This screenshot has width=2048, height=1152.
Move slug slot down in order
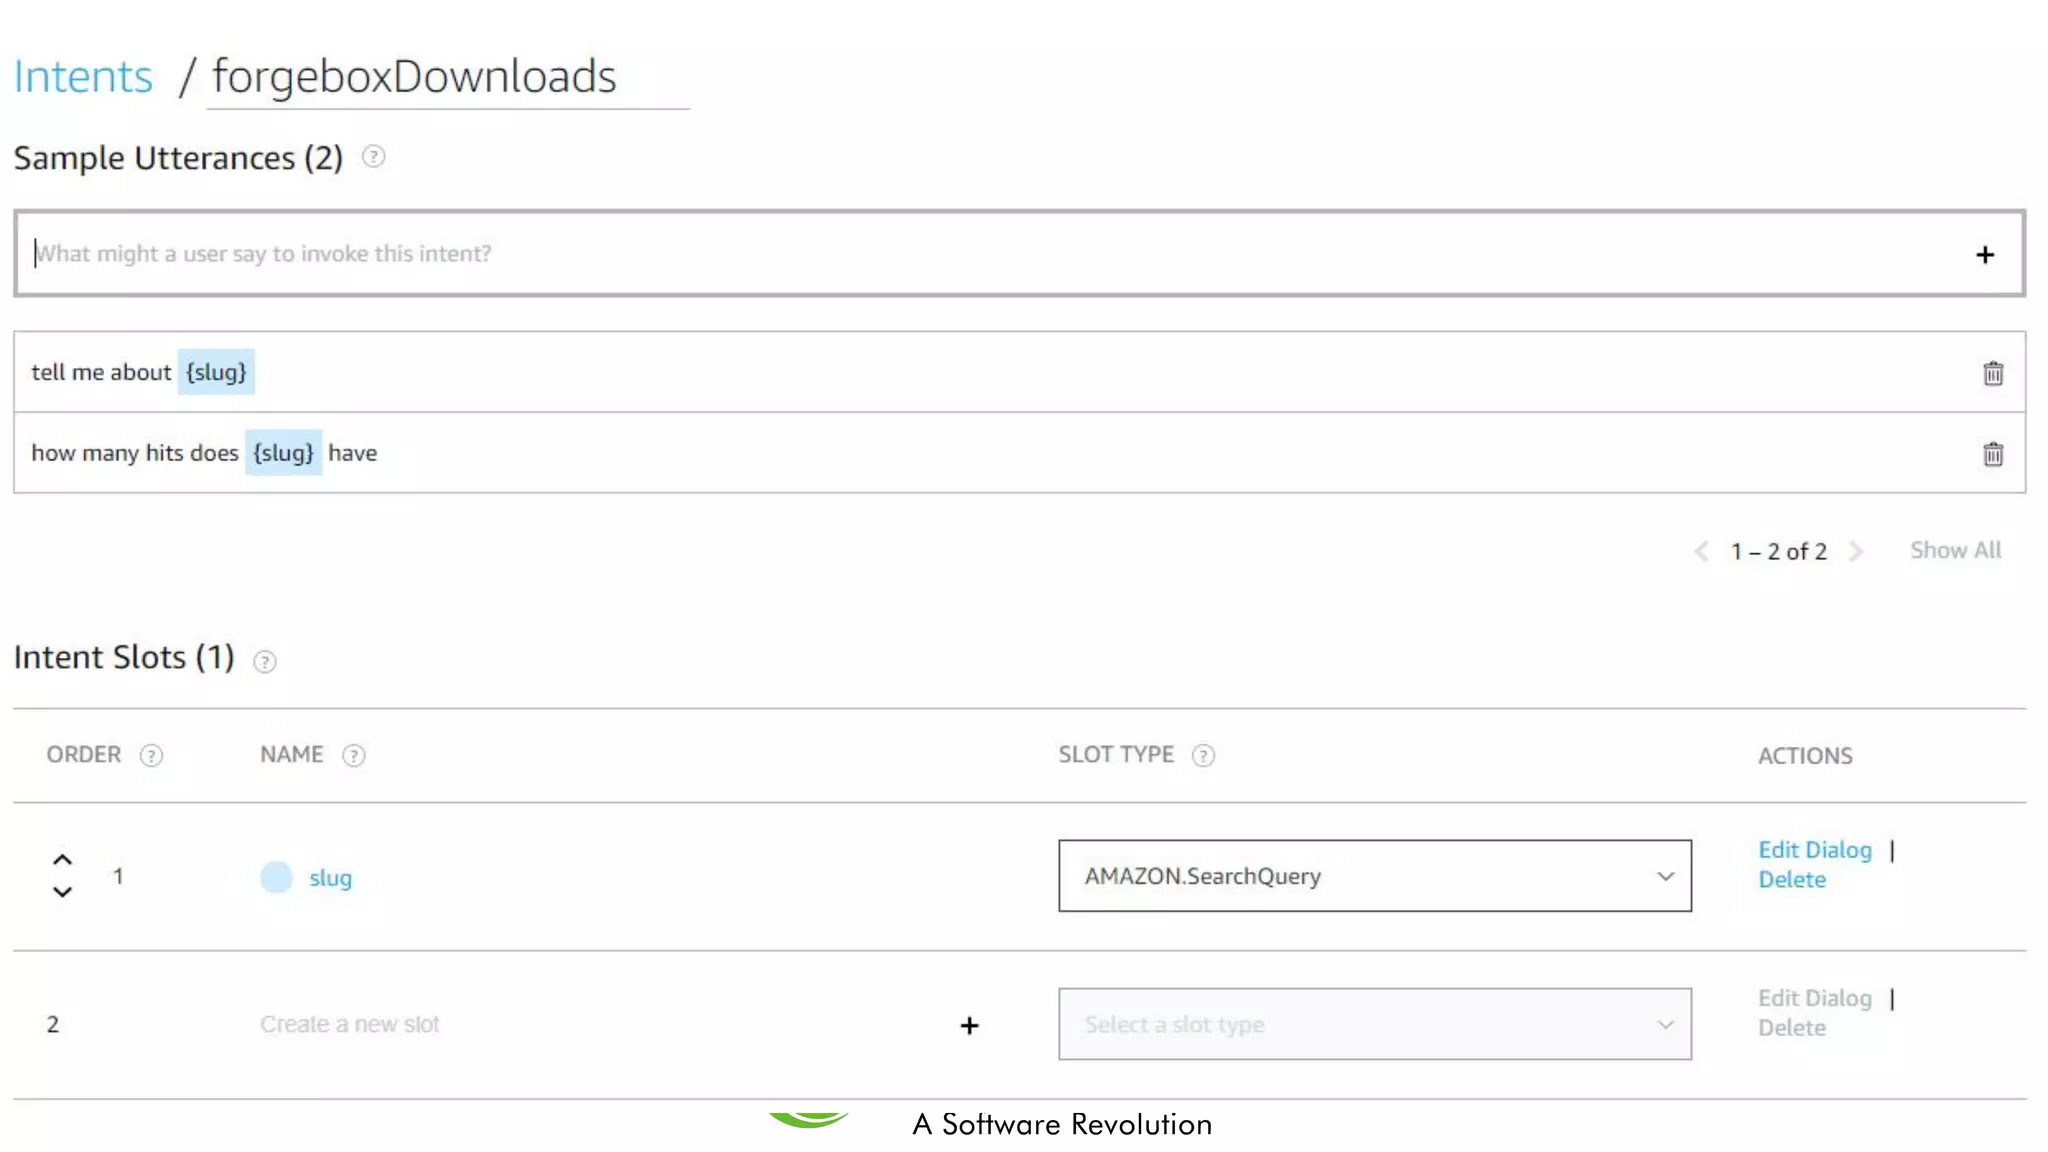tap(62, 892)
